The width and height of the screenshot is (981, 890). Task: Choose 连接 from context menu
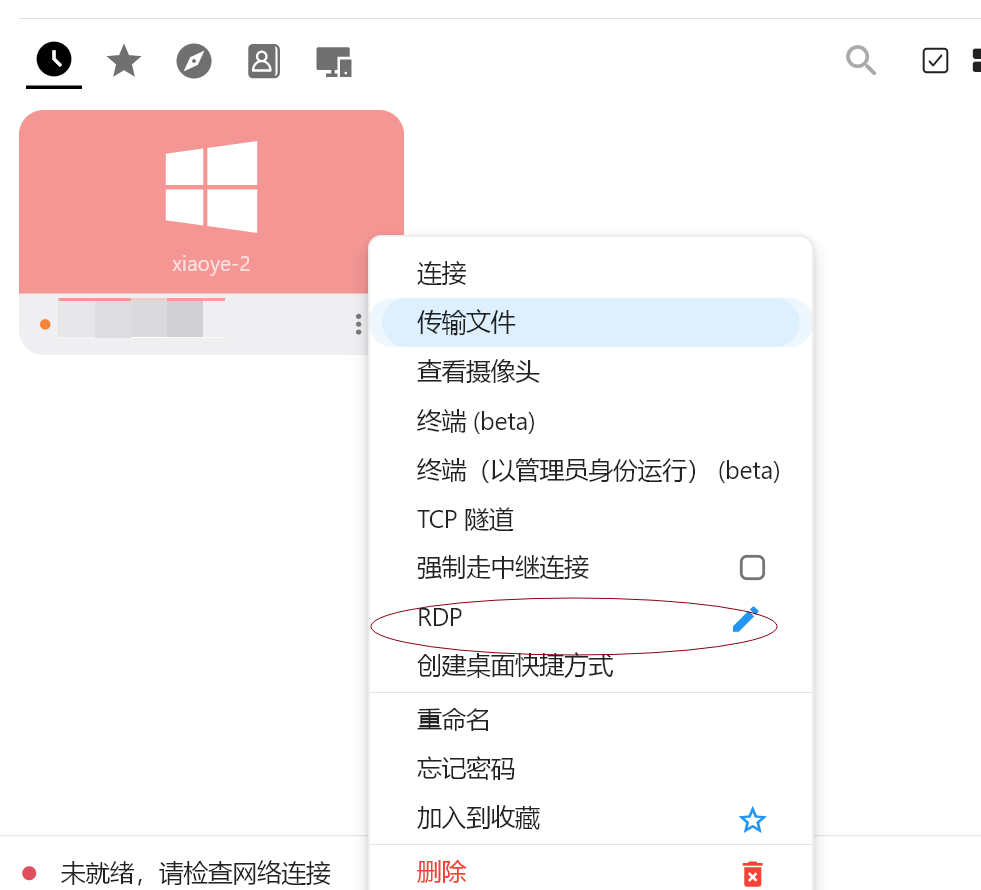tap(591, 273)
